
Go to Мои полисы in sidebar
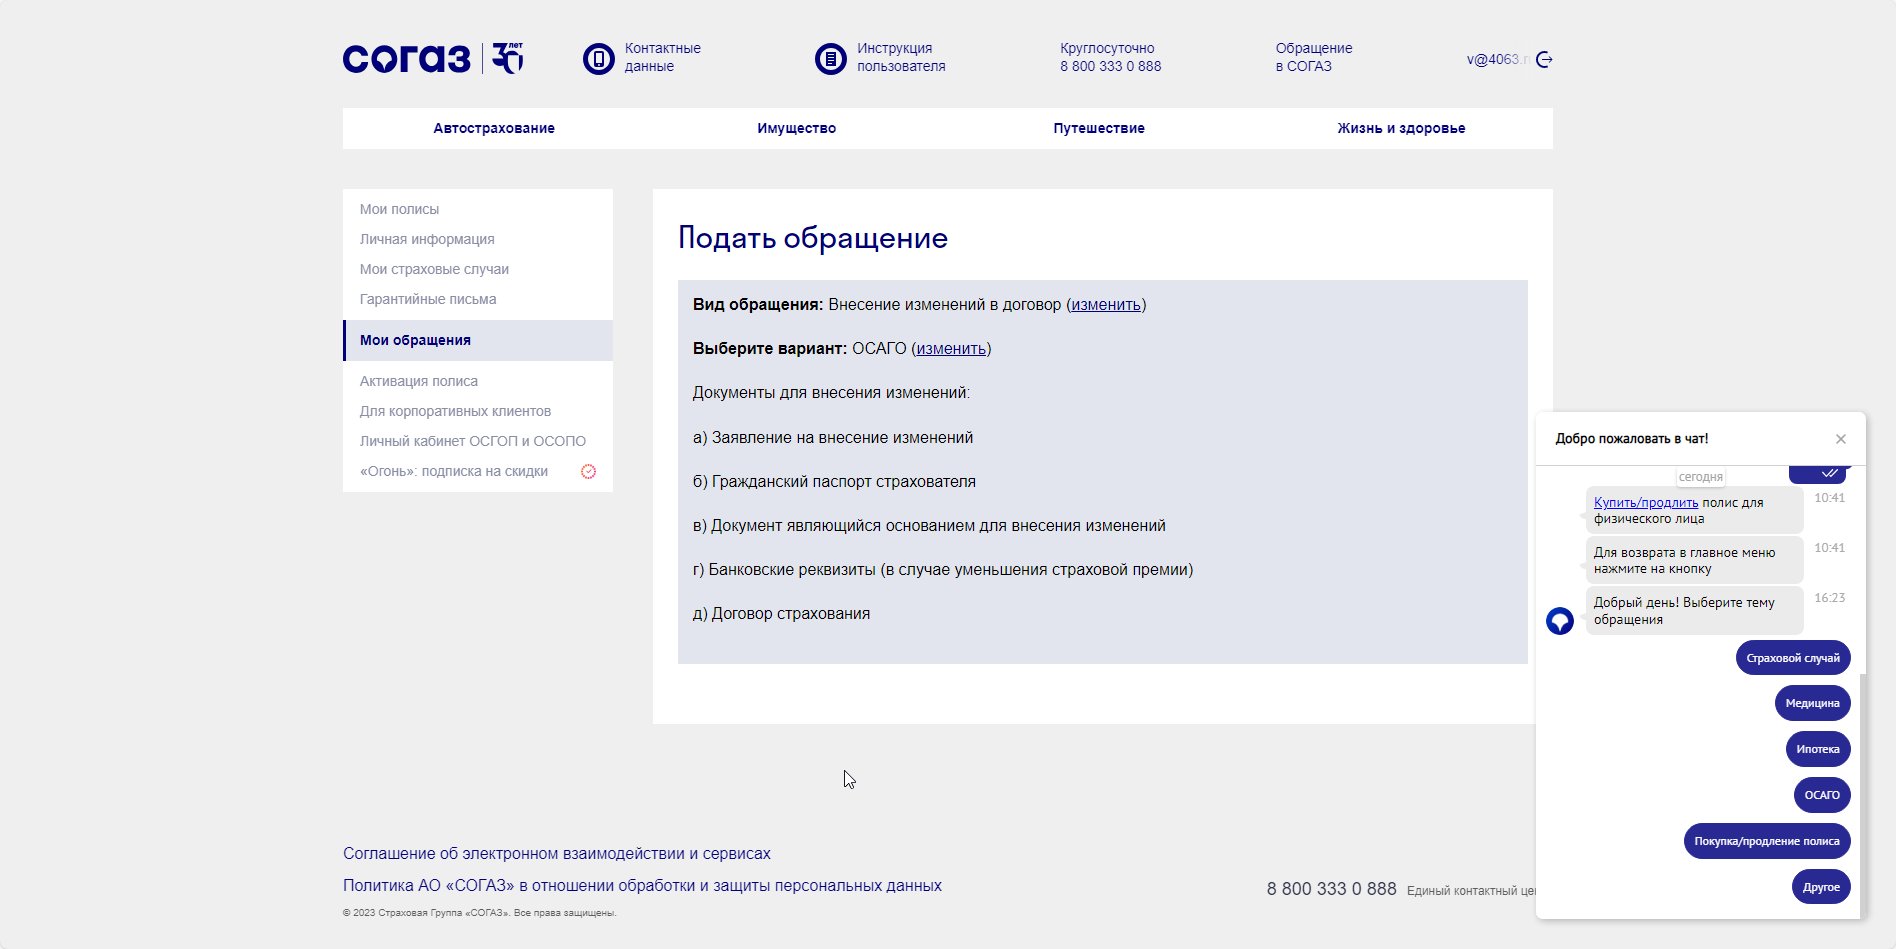(399, 209)
